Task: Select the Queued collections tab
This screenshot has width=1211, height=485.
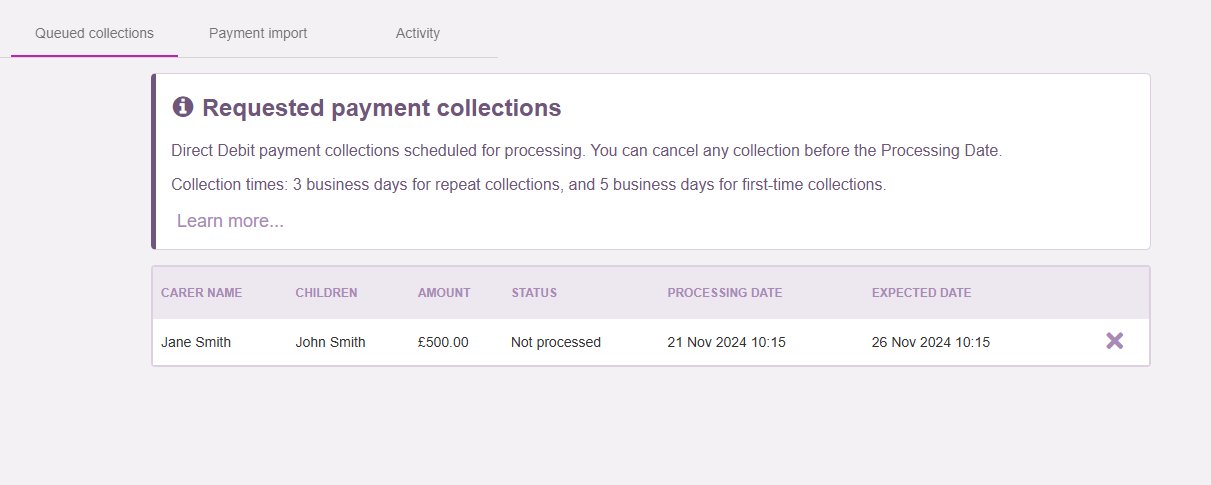Action: point(94,33)
